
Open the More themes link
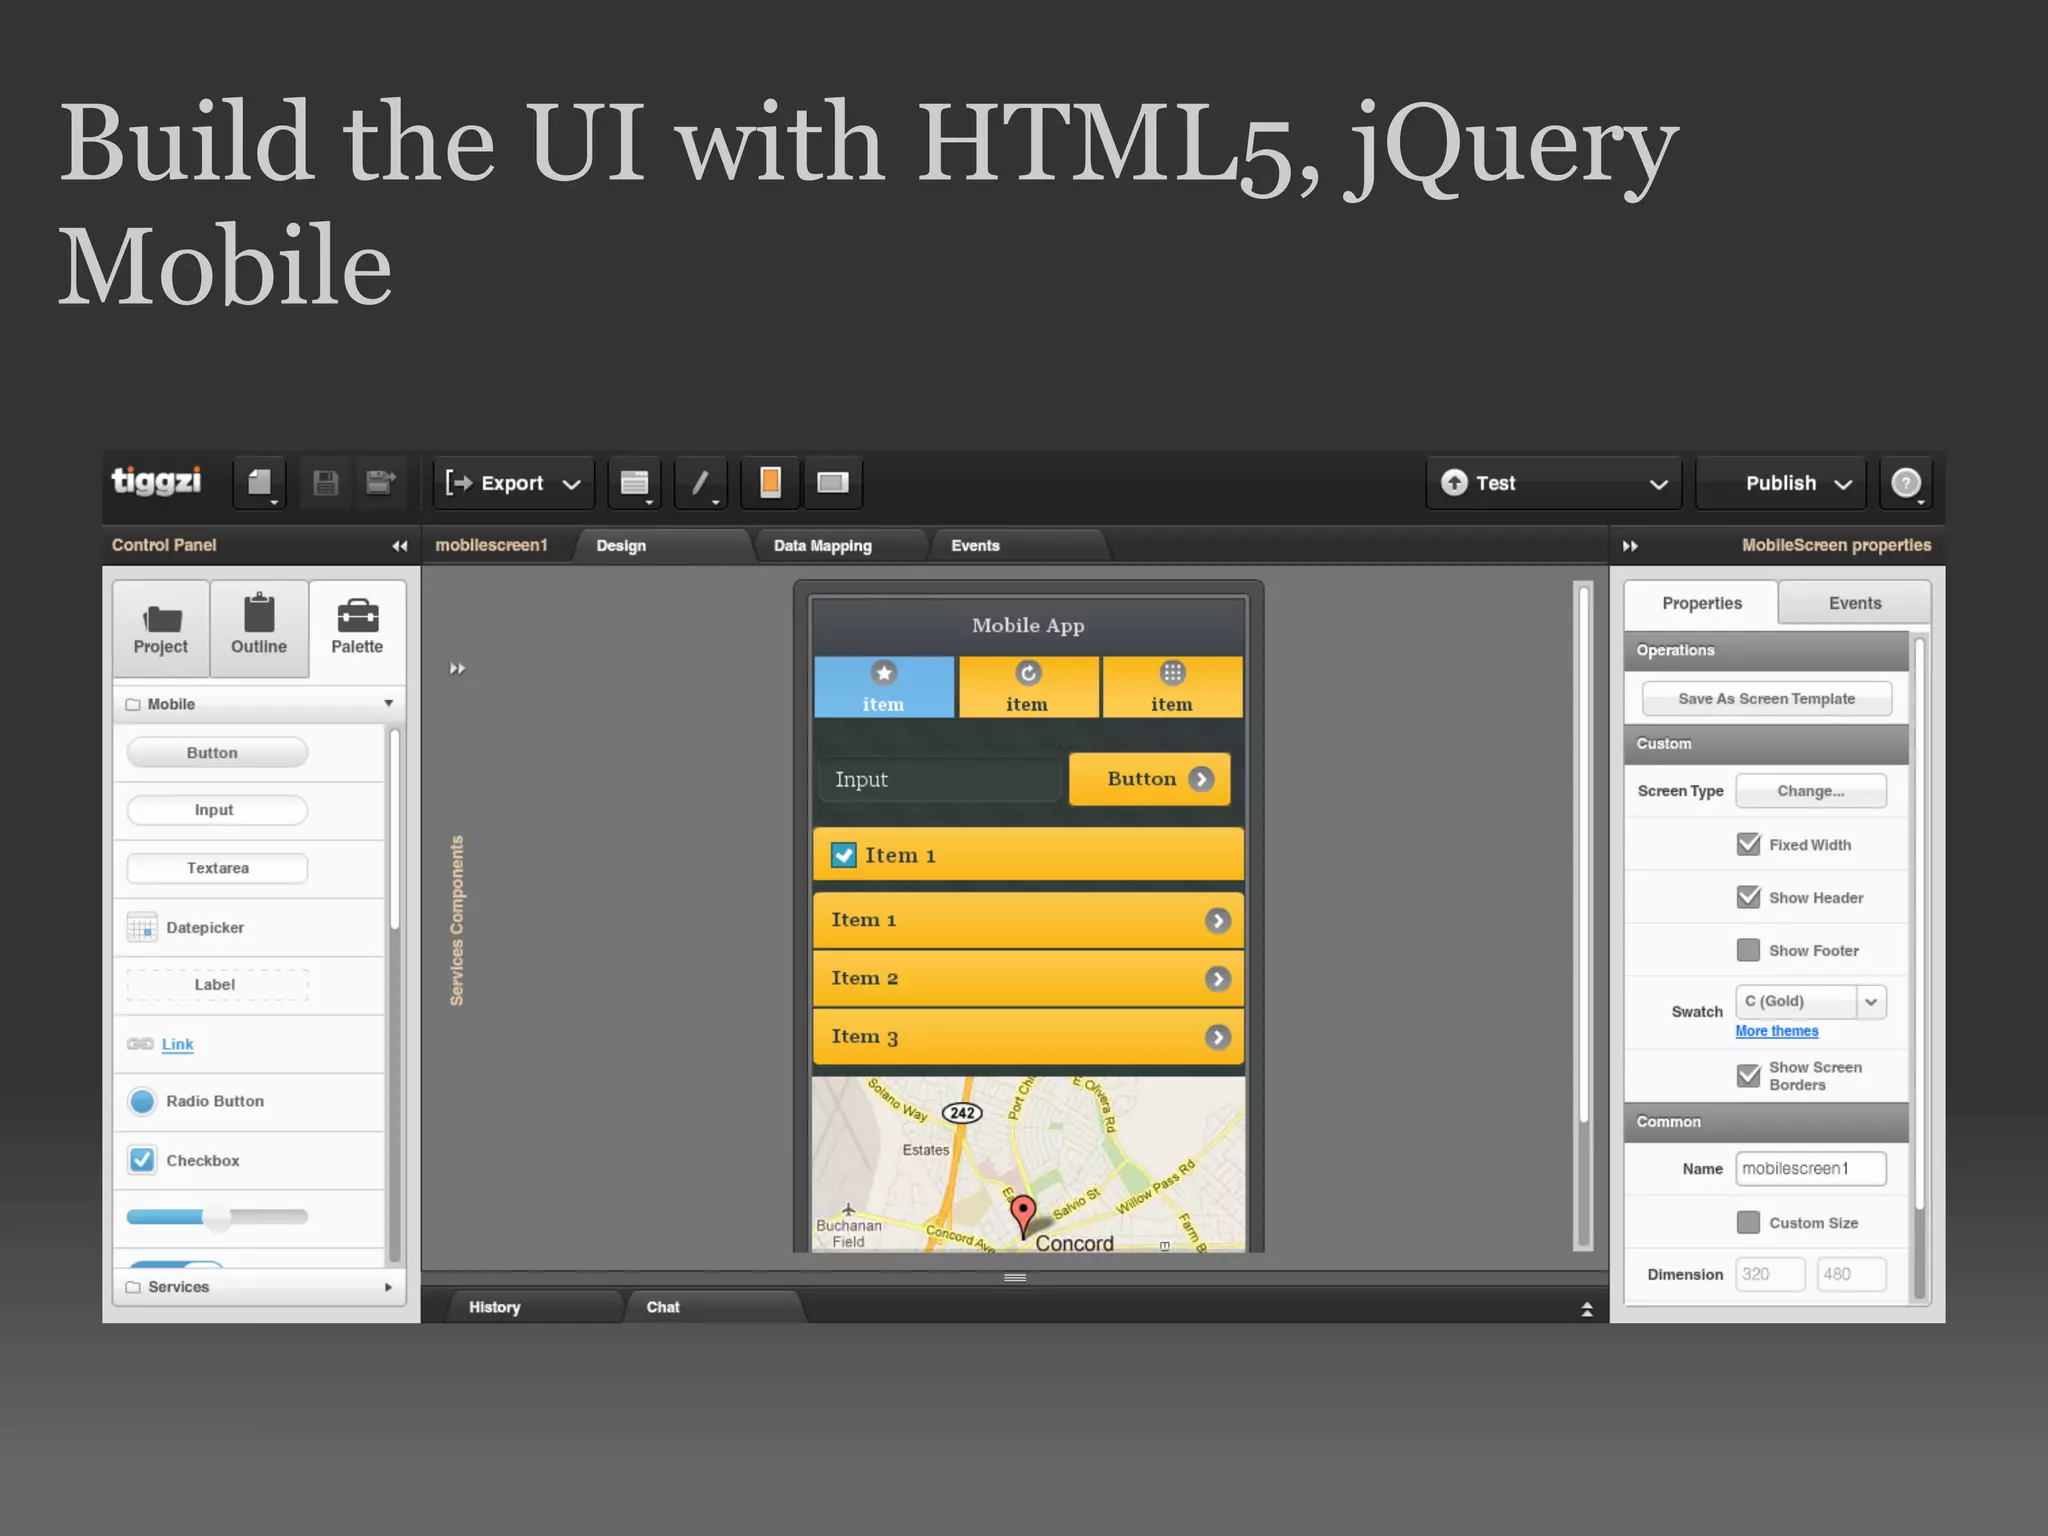click(1777, 1031)
